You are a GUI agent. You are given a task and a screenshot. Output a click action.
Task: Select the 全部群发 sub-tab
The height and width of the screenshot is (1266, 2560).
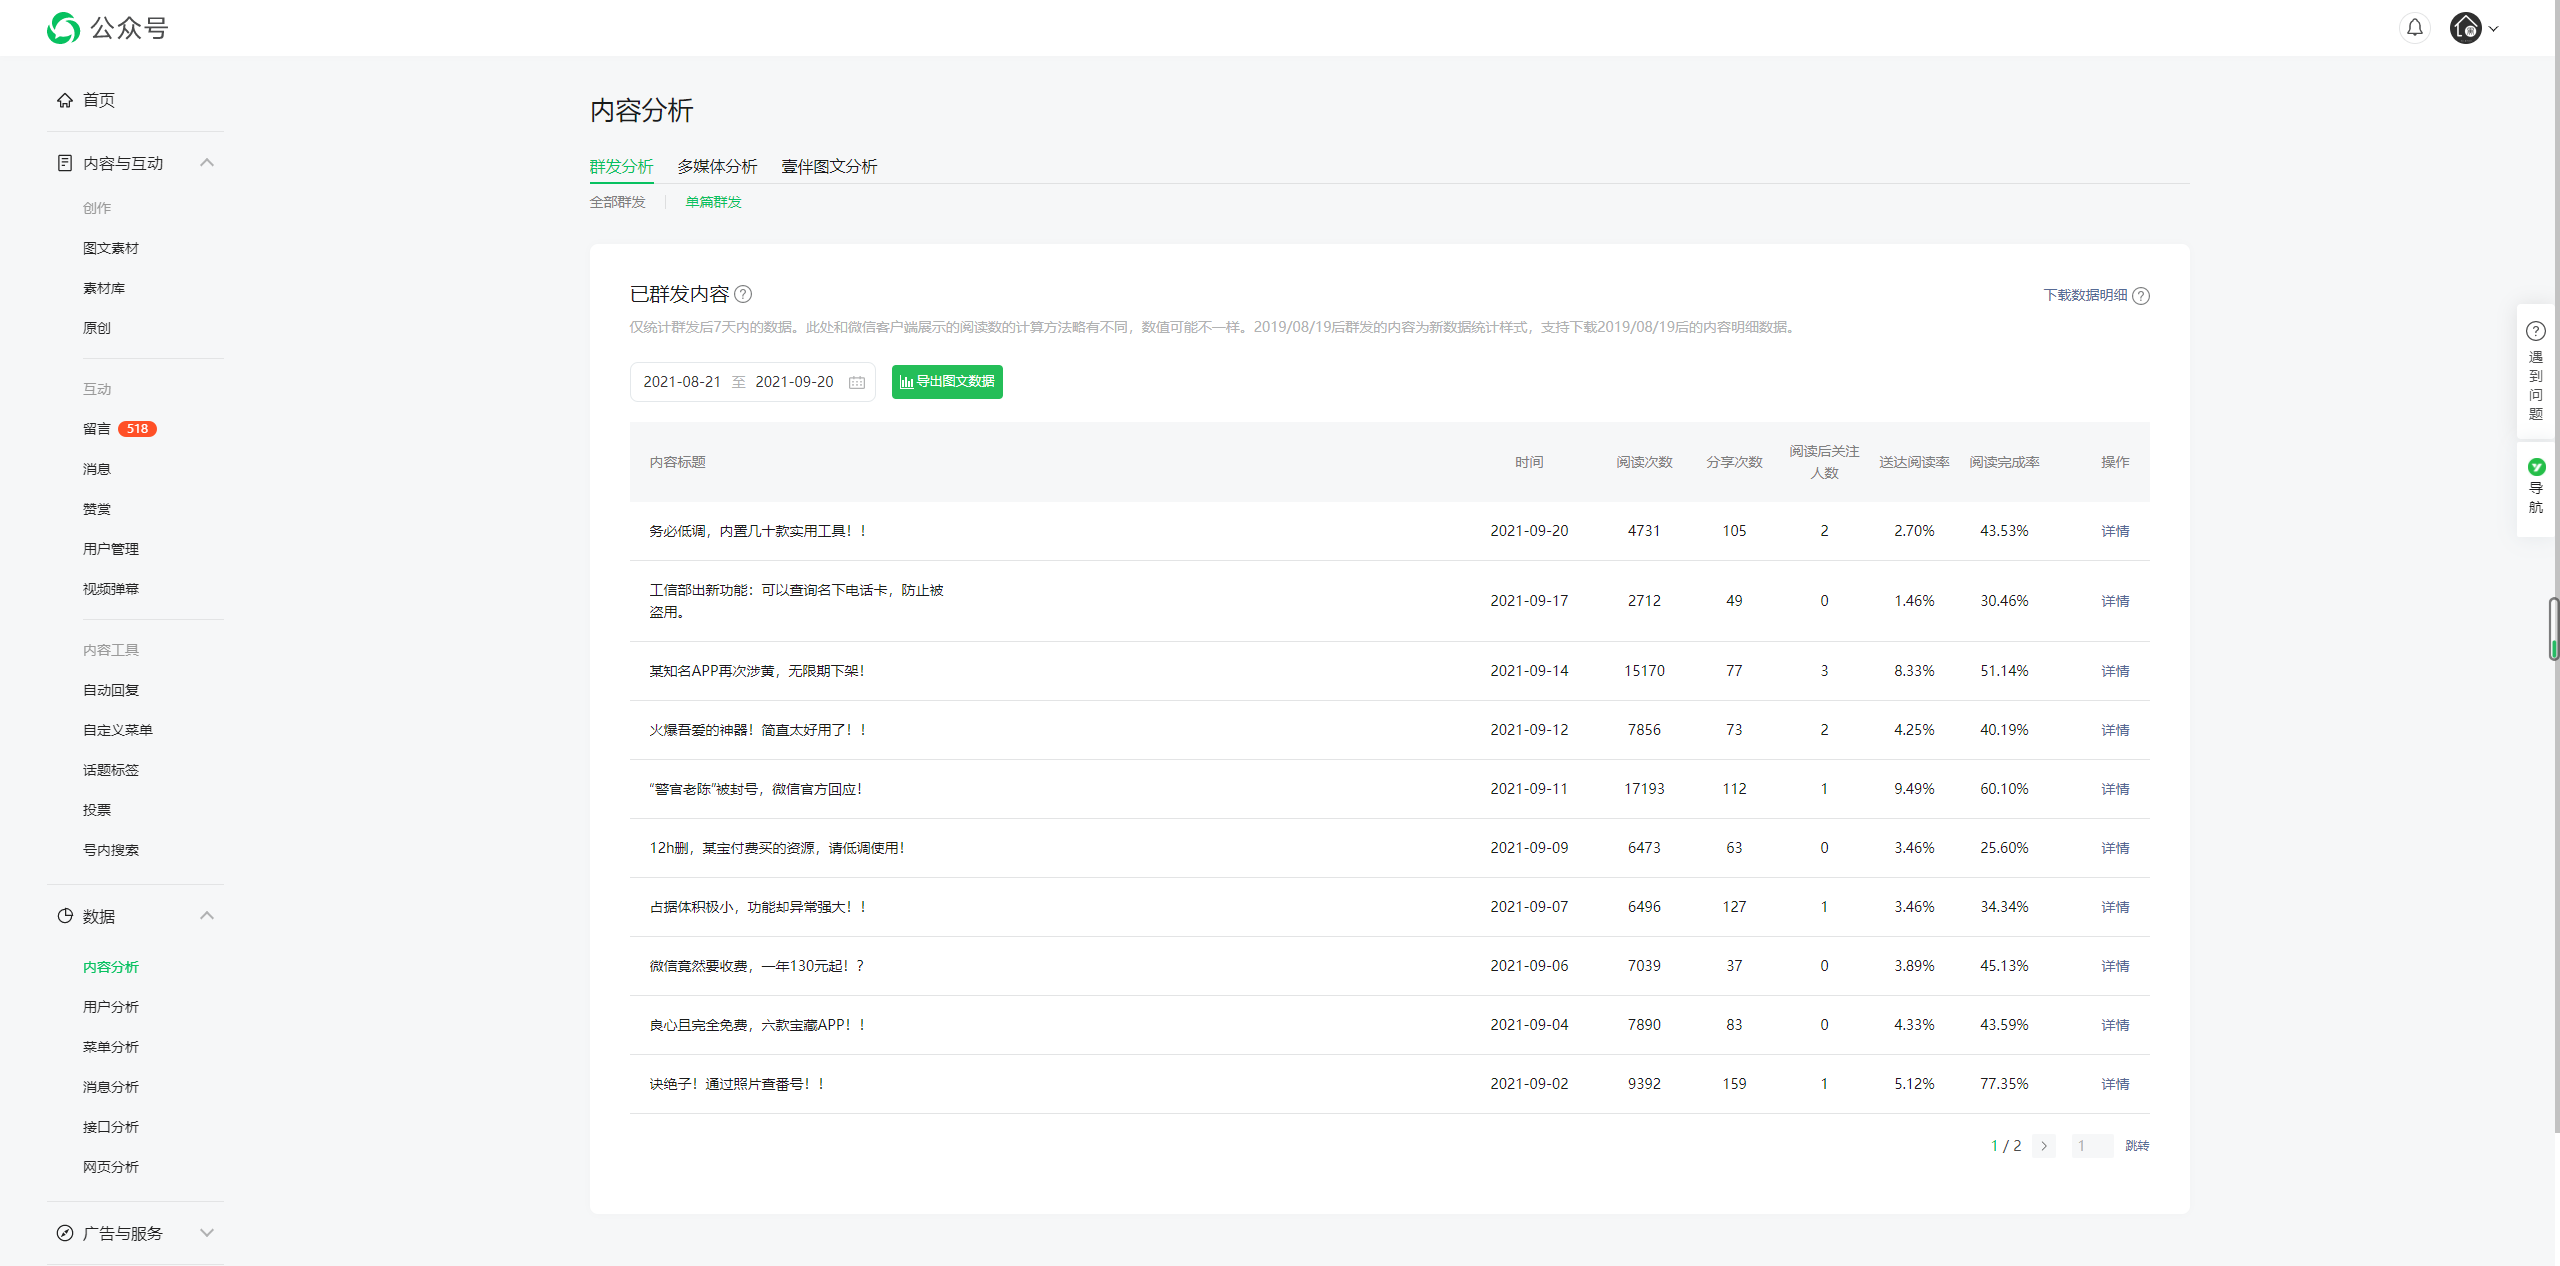[x=617, y=202]
